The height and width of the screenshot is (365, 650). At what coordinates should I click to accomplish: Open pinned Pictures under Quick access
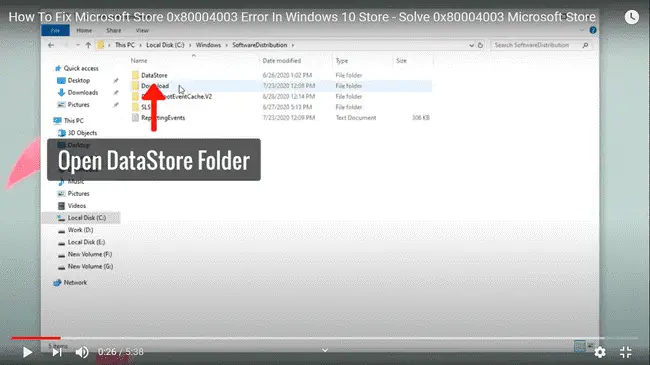pyautogui.click(x=78, y=105)
